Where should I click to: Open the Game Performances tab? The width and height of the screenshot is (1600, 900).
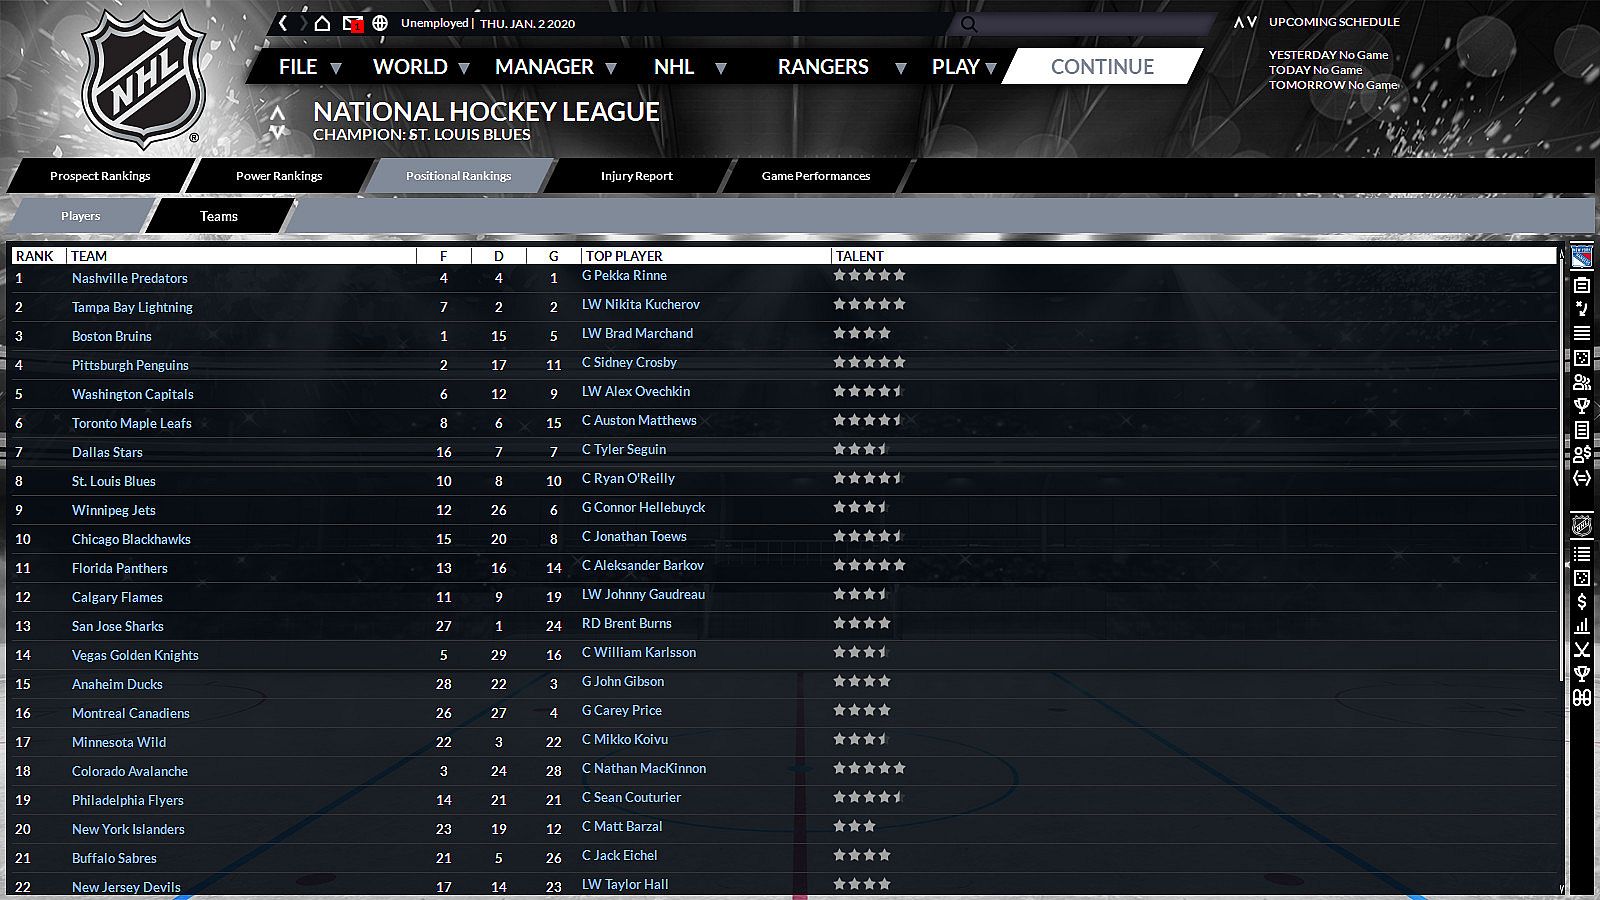(x=816, y=176)
